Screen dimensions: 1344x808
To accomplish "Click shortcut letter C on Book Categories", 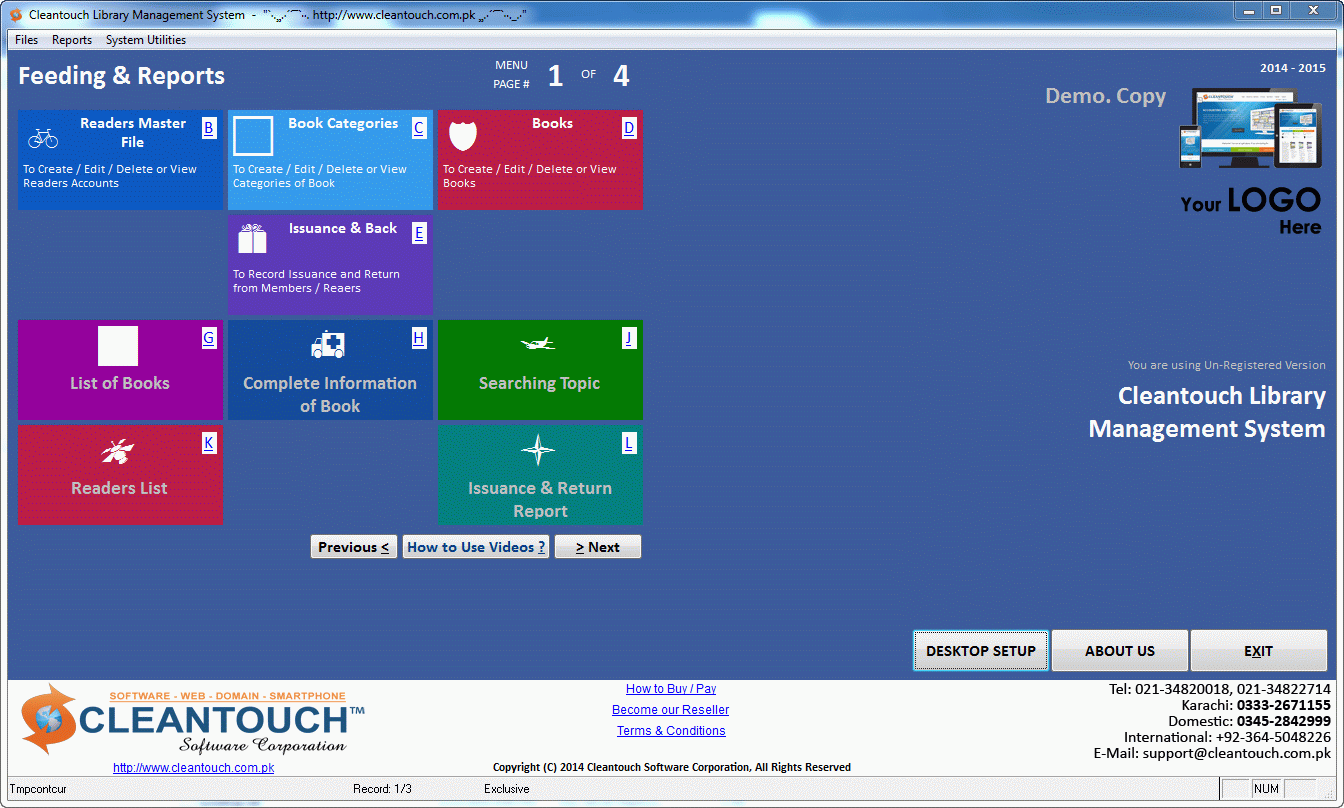I will coord(419,128).
